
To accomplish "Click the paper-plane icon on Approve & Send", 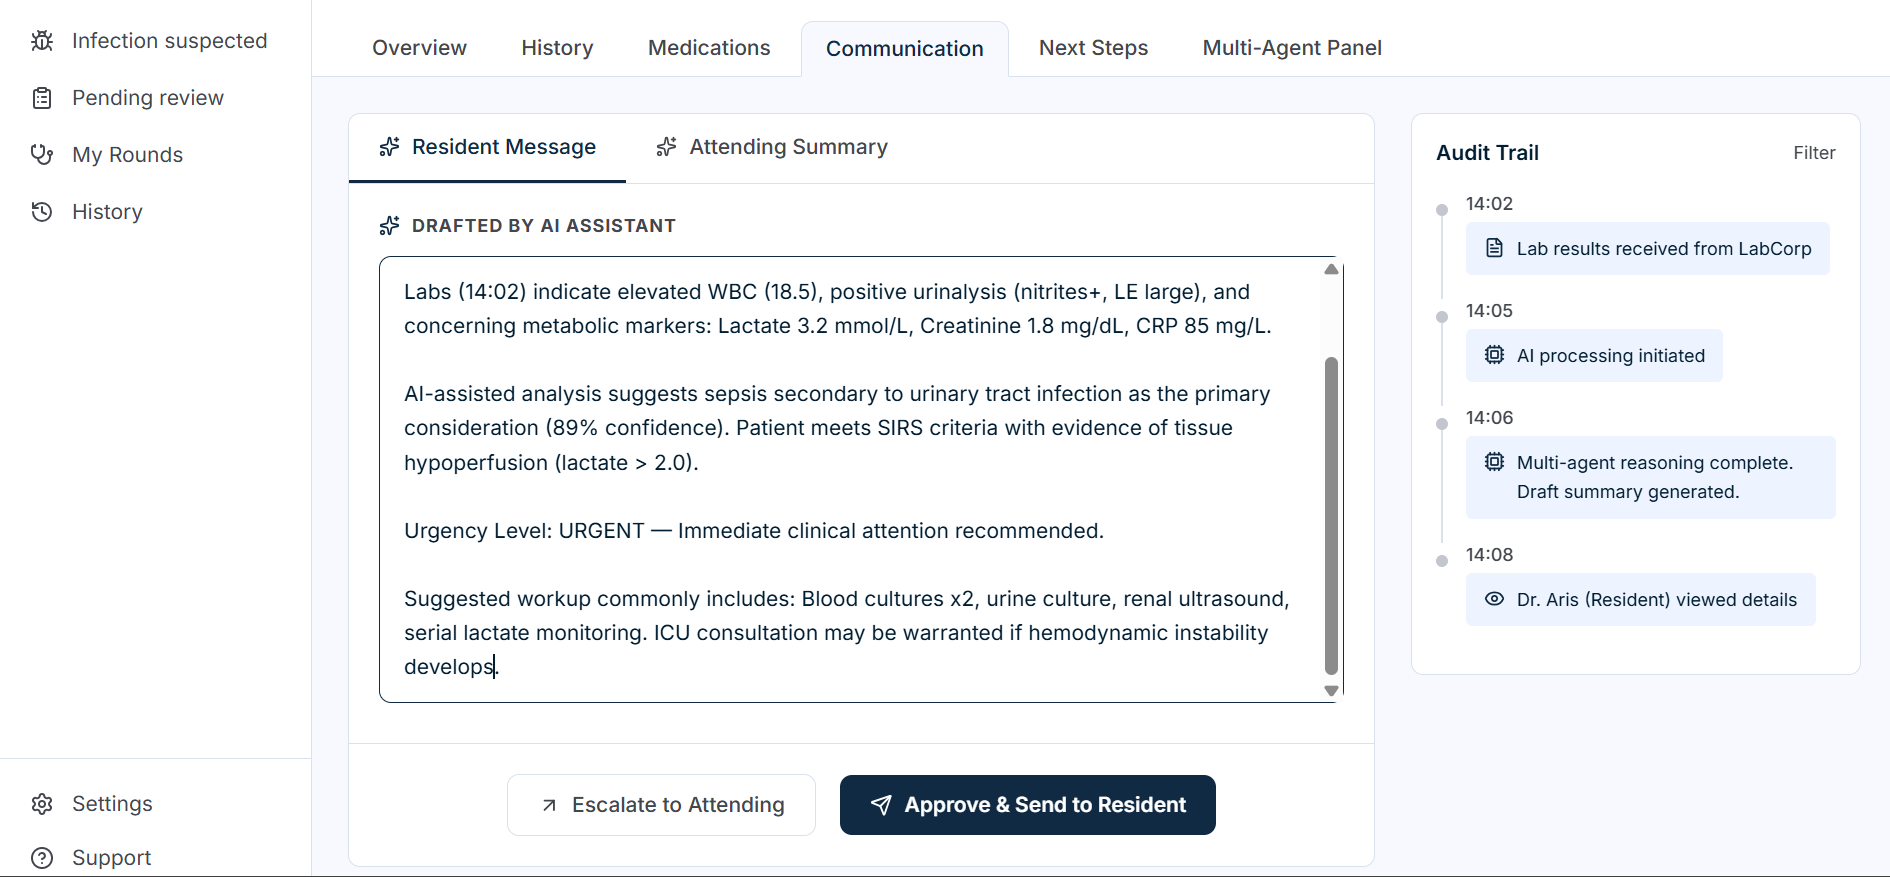I will [881, 805].
